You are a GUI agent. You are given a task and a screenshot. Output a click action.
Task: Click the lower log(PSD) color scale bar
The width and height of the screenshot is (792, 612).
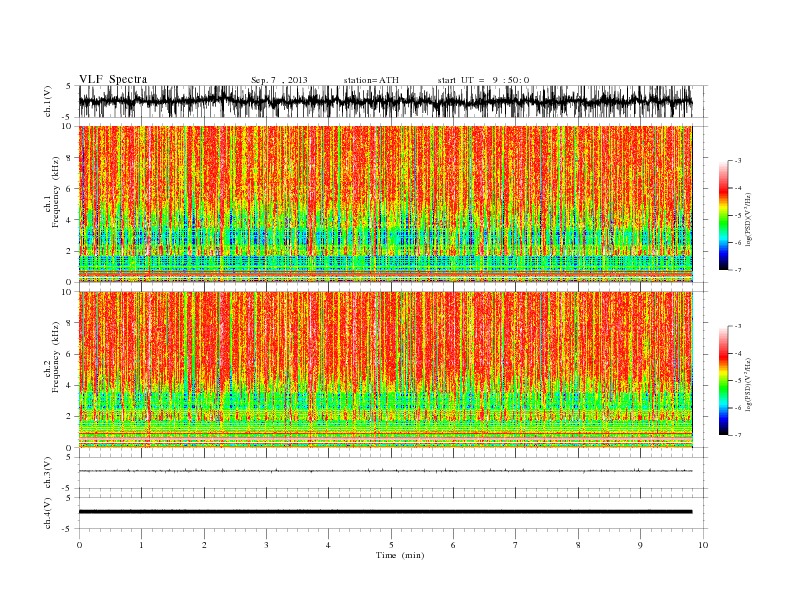(x=723, y=381)
